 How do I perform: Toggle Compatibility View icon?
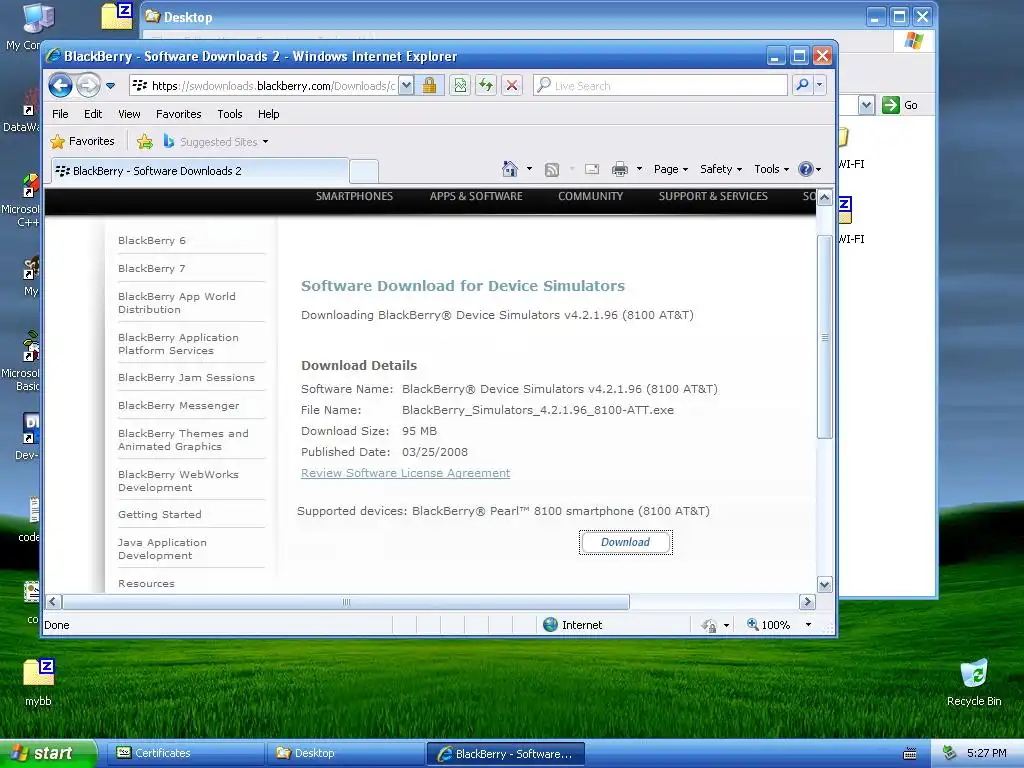coord(460,86)
